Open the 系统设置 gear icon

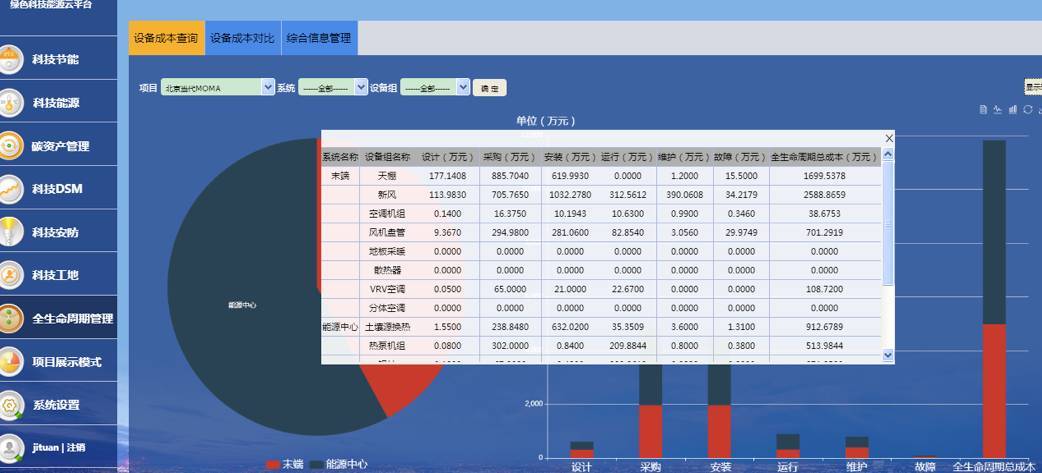(x=10, y=405)
